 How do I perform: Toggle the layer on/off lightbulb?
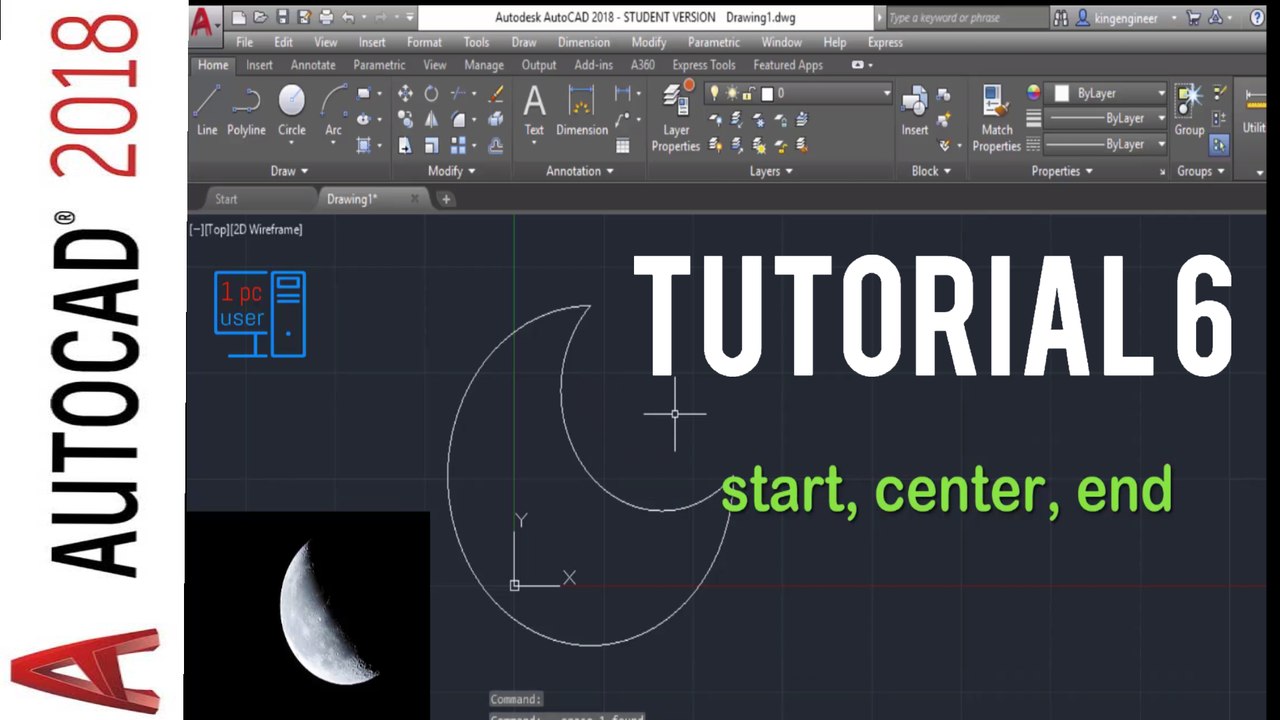[714, 93]
